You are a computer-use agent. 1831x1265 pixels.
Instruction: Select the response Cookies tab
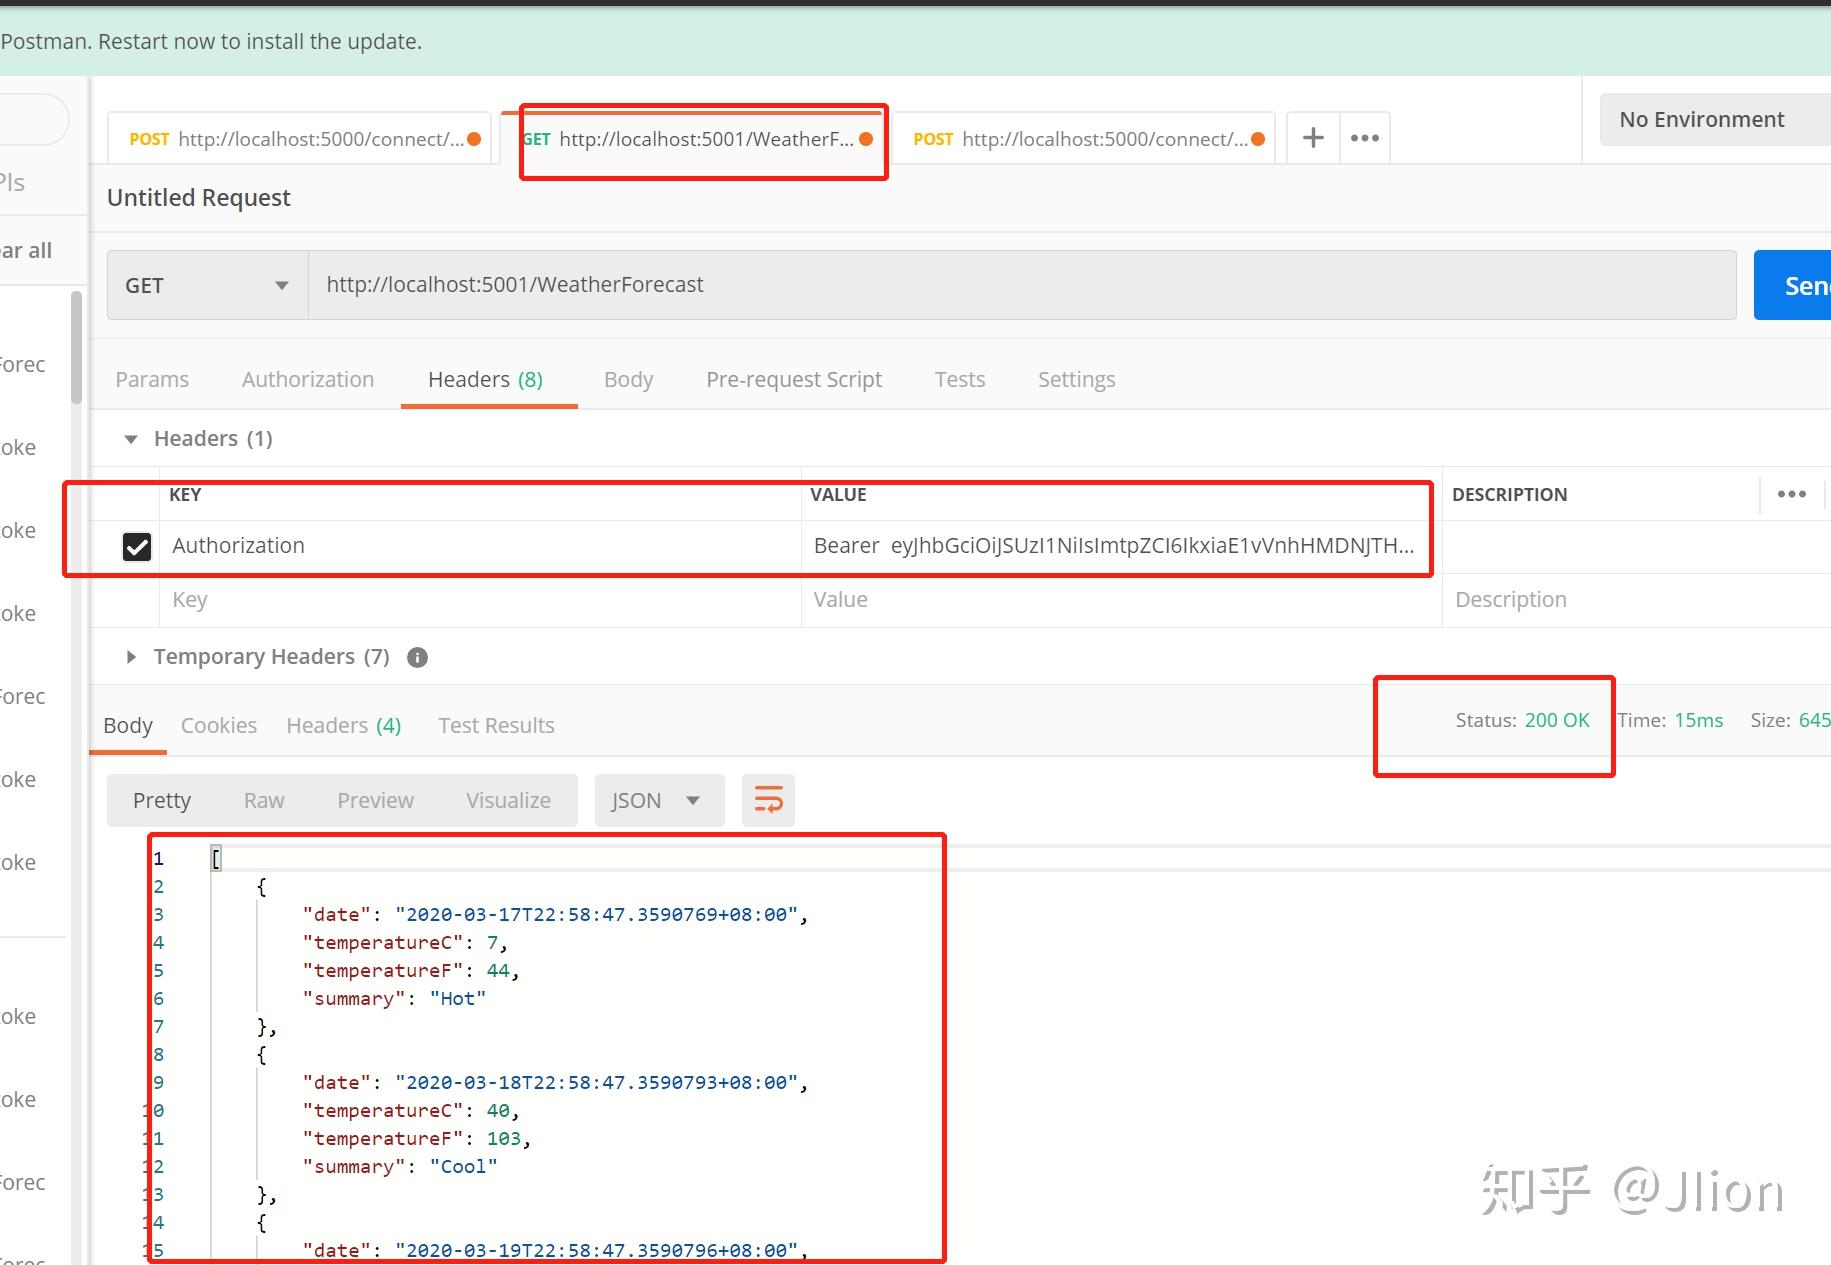(x=219, y=725)
